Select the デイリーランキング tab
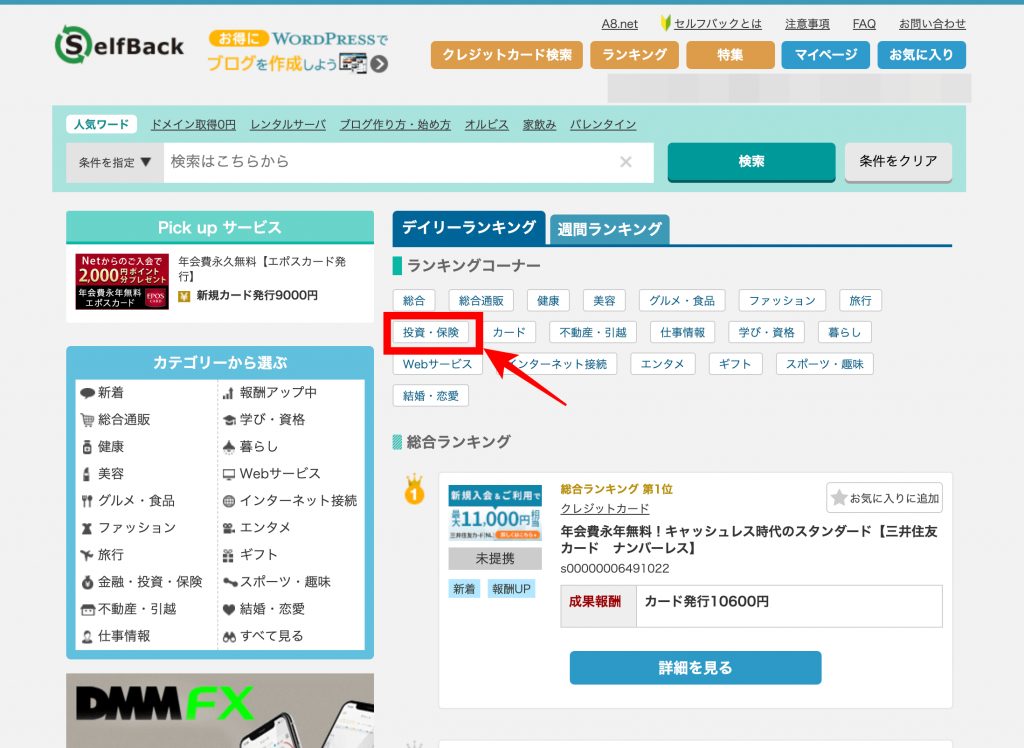The image size is (1024, 748). click(469, 228)
